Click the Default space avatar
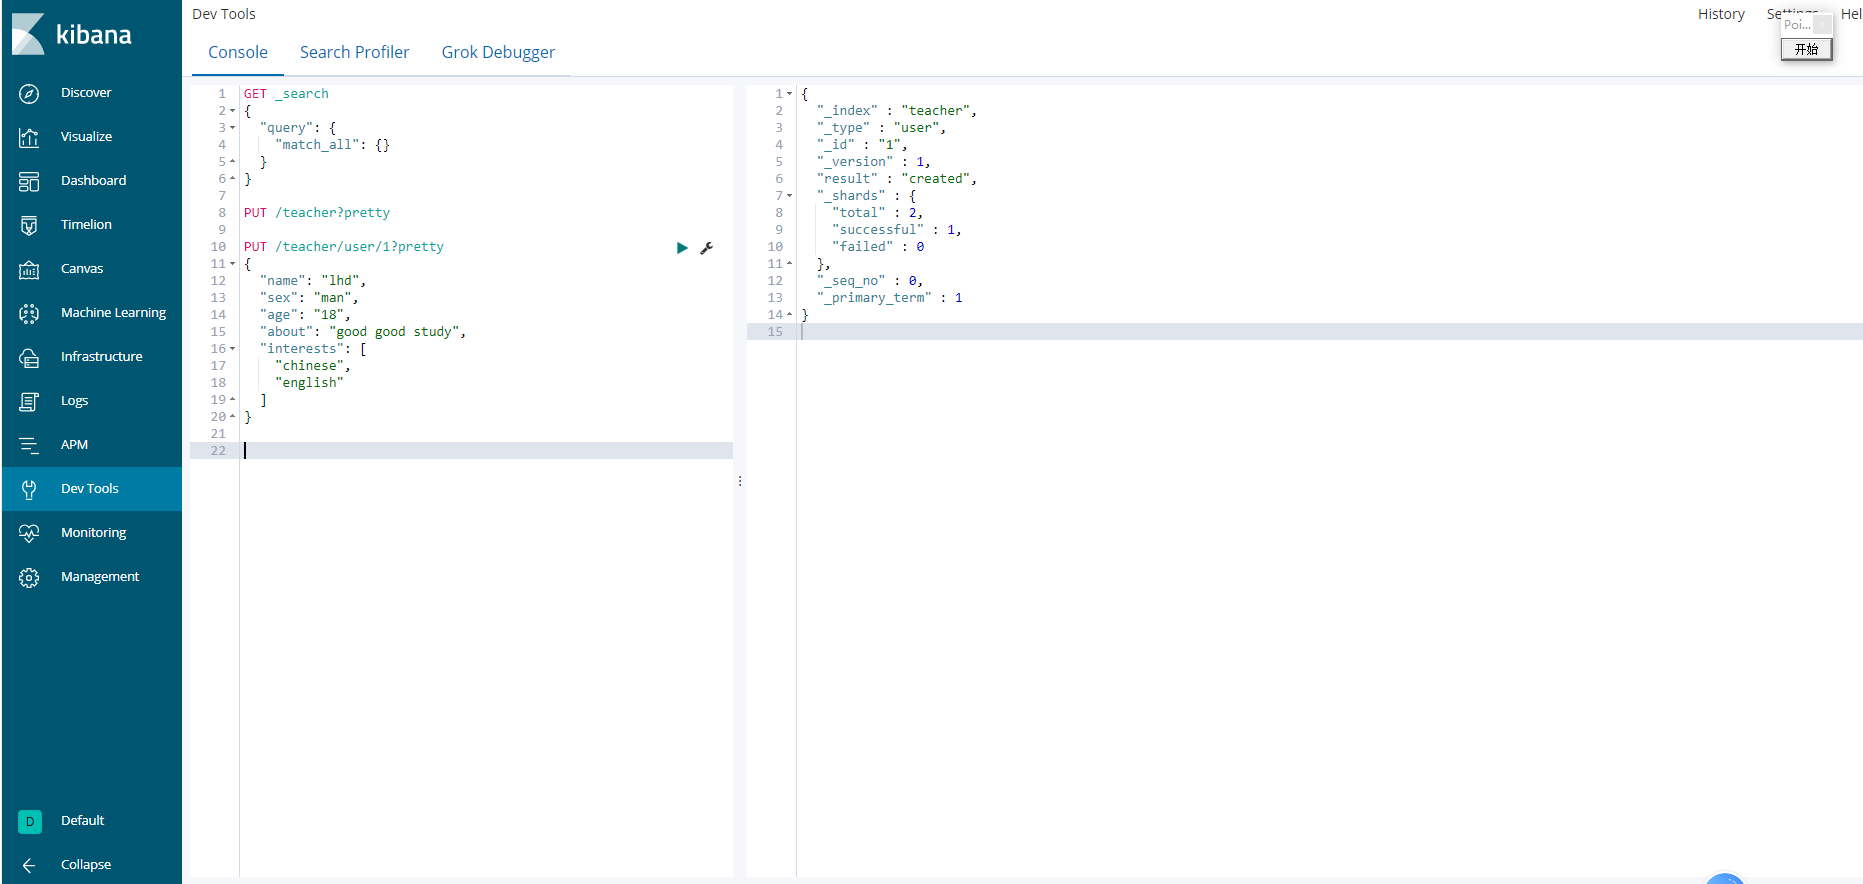This screenshot has height=884, width=1863. (30, 821)
